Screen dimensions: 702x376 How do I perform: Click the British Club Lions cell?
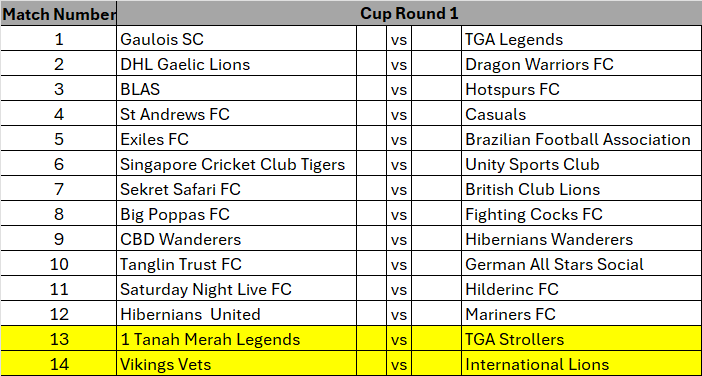click(x=581, y=189)
